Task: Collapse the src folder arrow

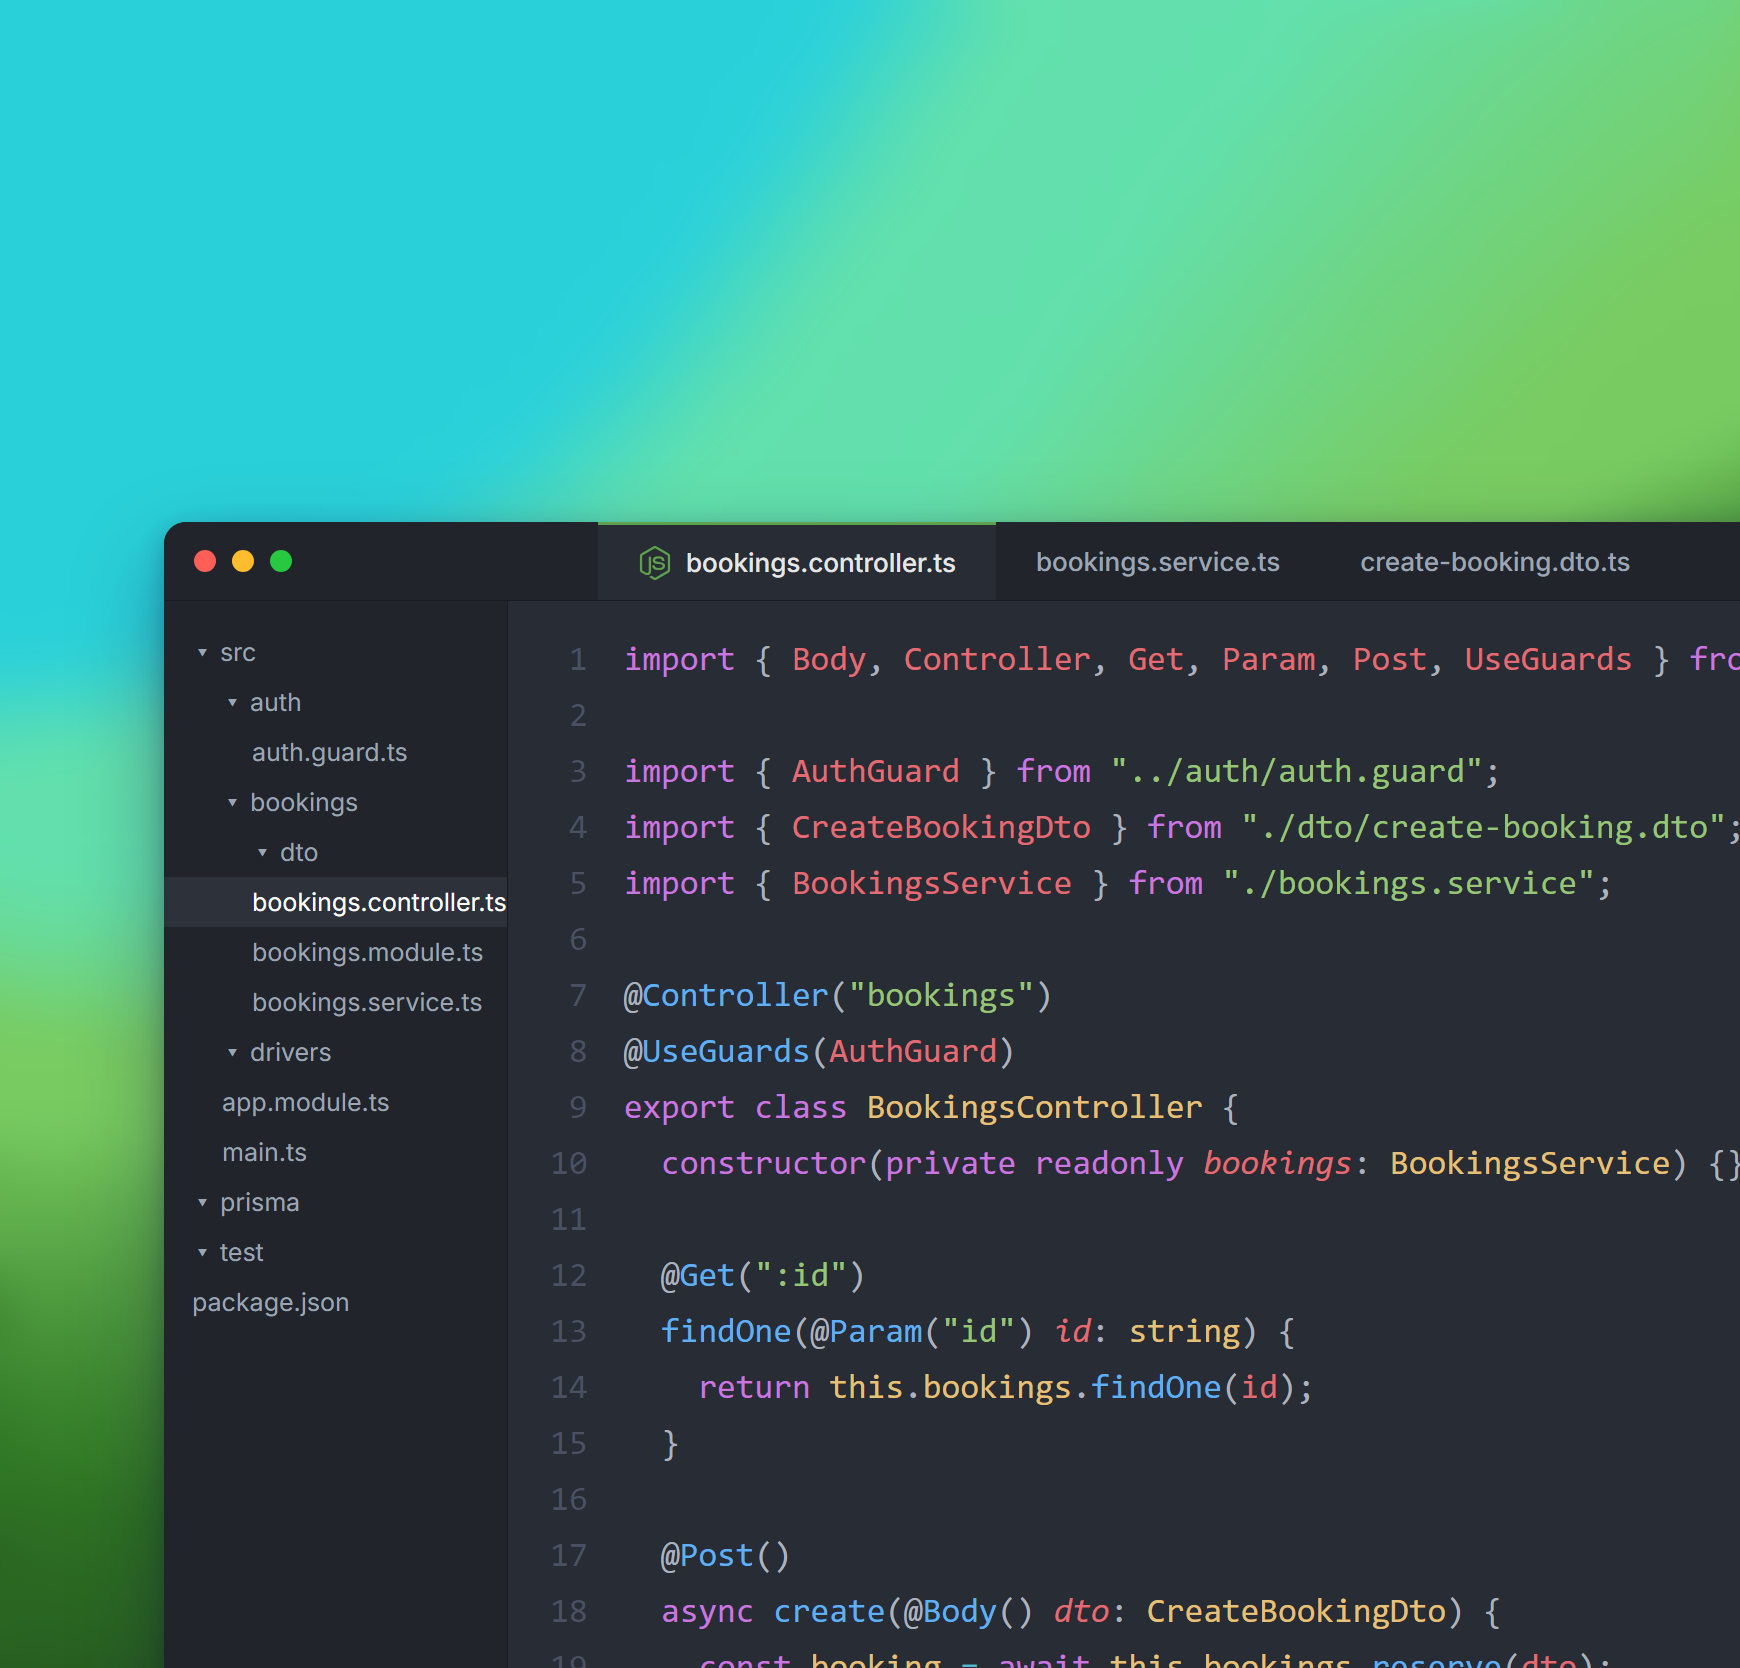Action: [x=203, y=653]
